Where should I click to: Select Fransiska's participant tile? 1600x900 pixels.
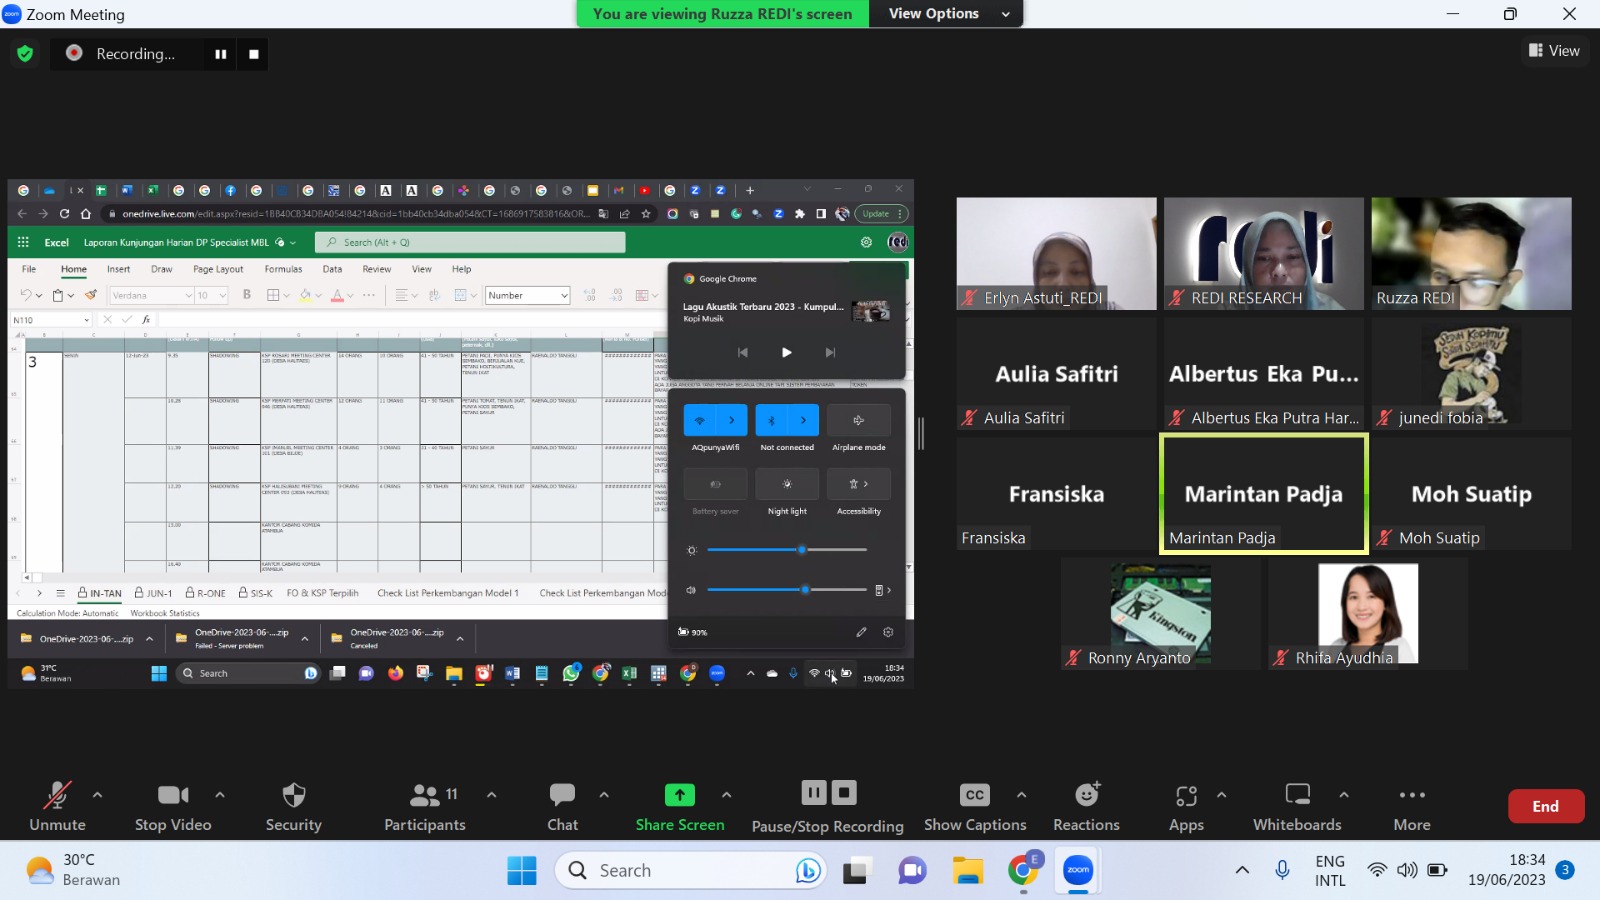[x=1056, y=494]
